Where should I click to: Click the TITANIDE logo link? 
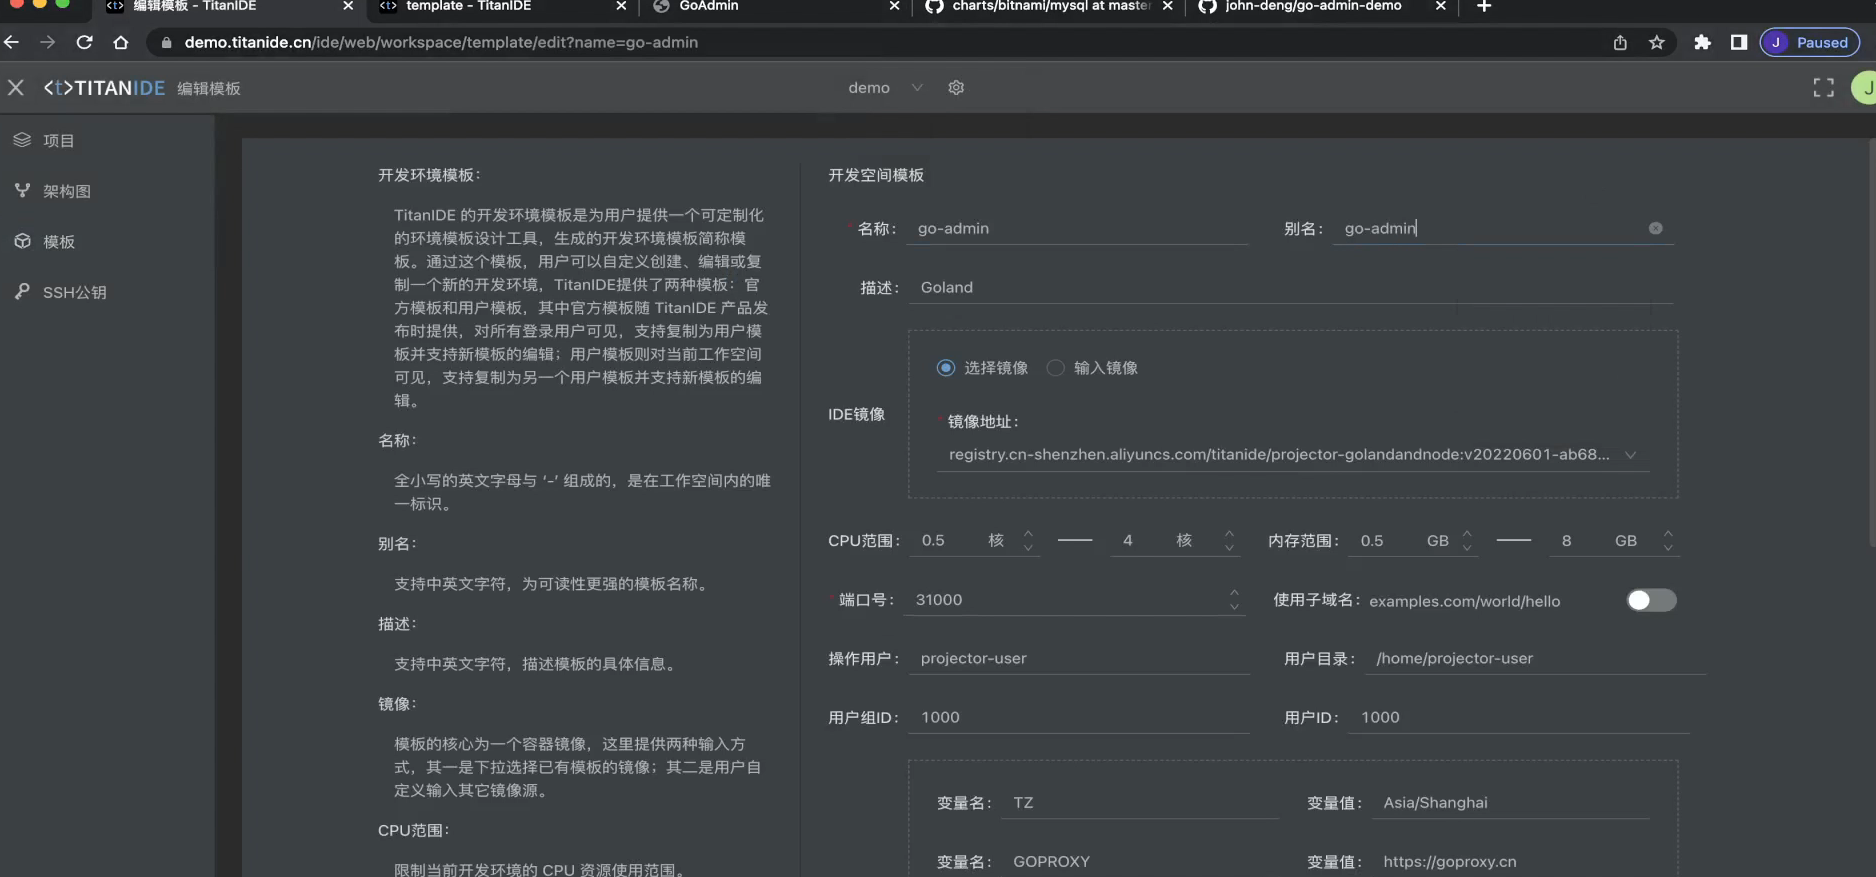104,88
